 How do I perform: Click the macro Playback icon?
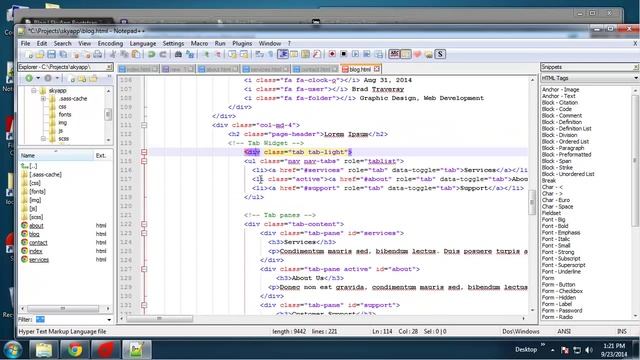pyautogui.click(x=355, y=54)
